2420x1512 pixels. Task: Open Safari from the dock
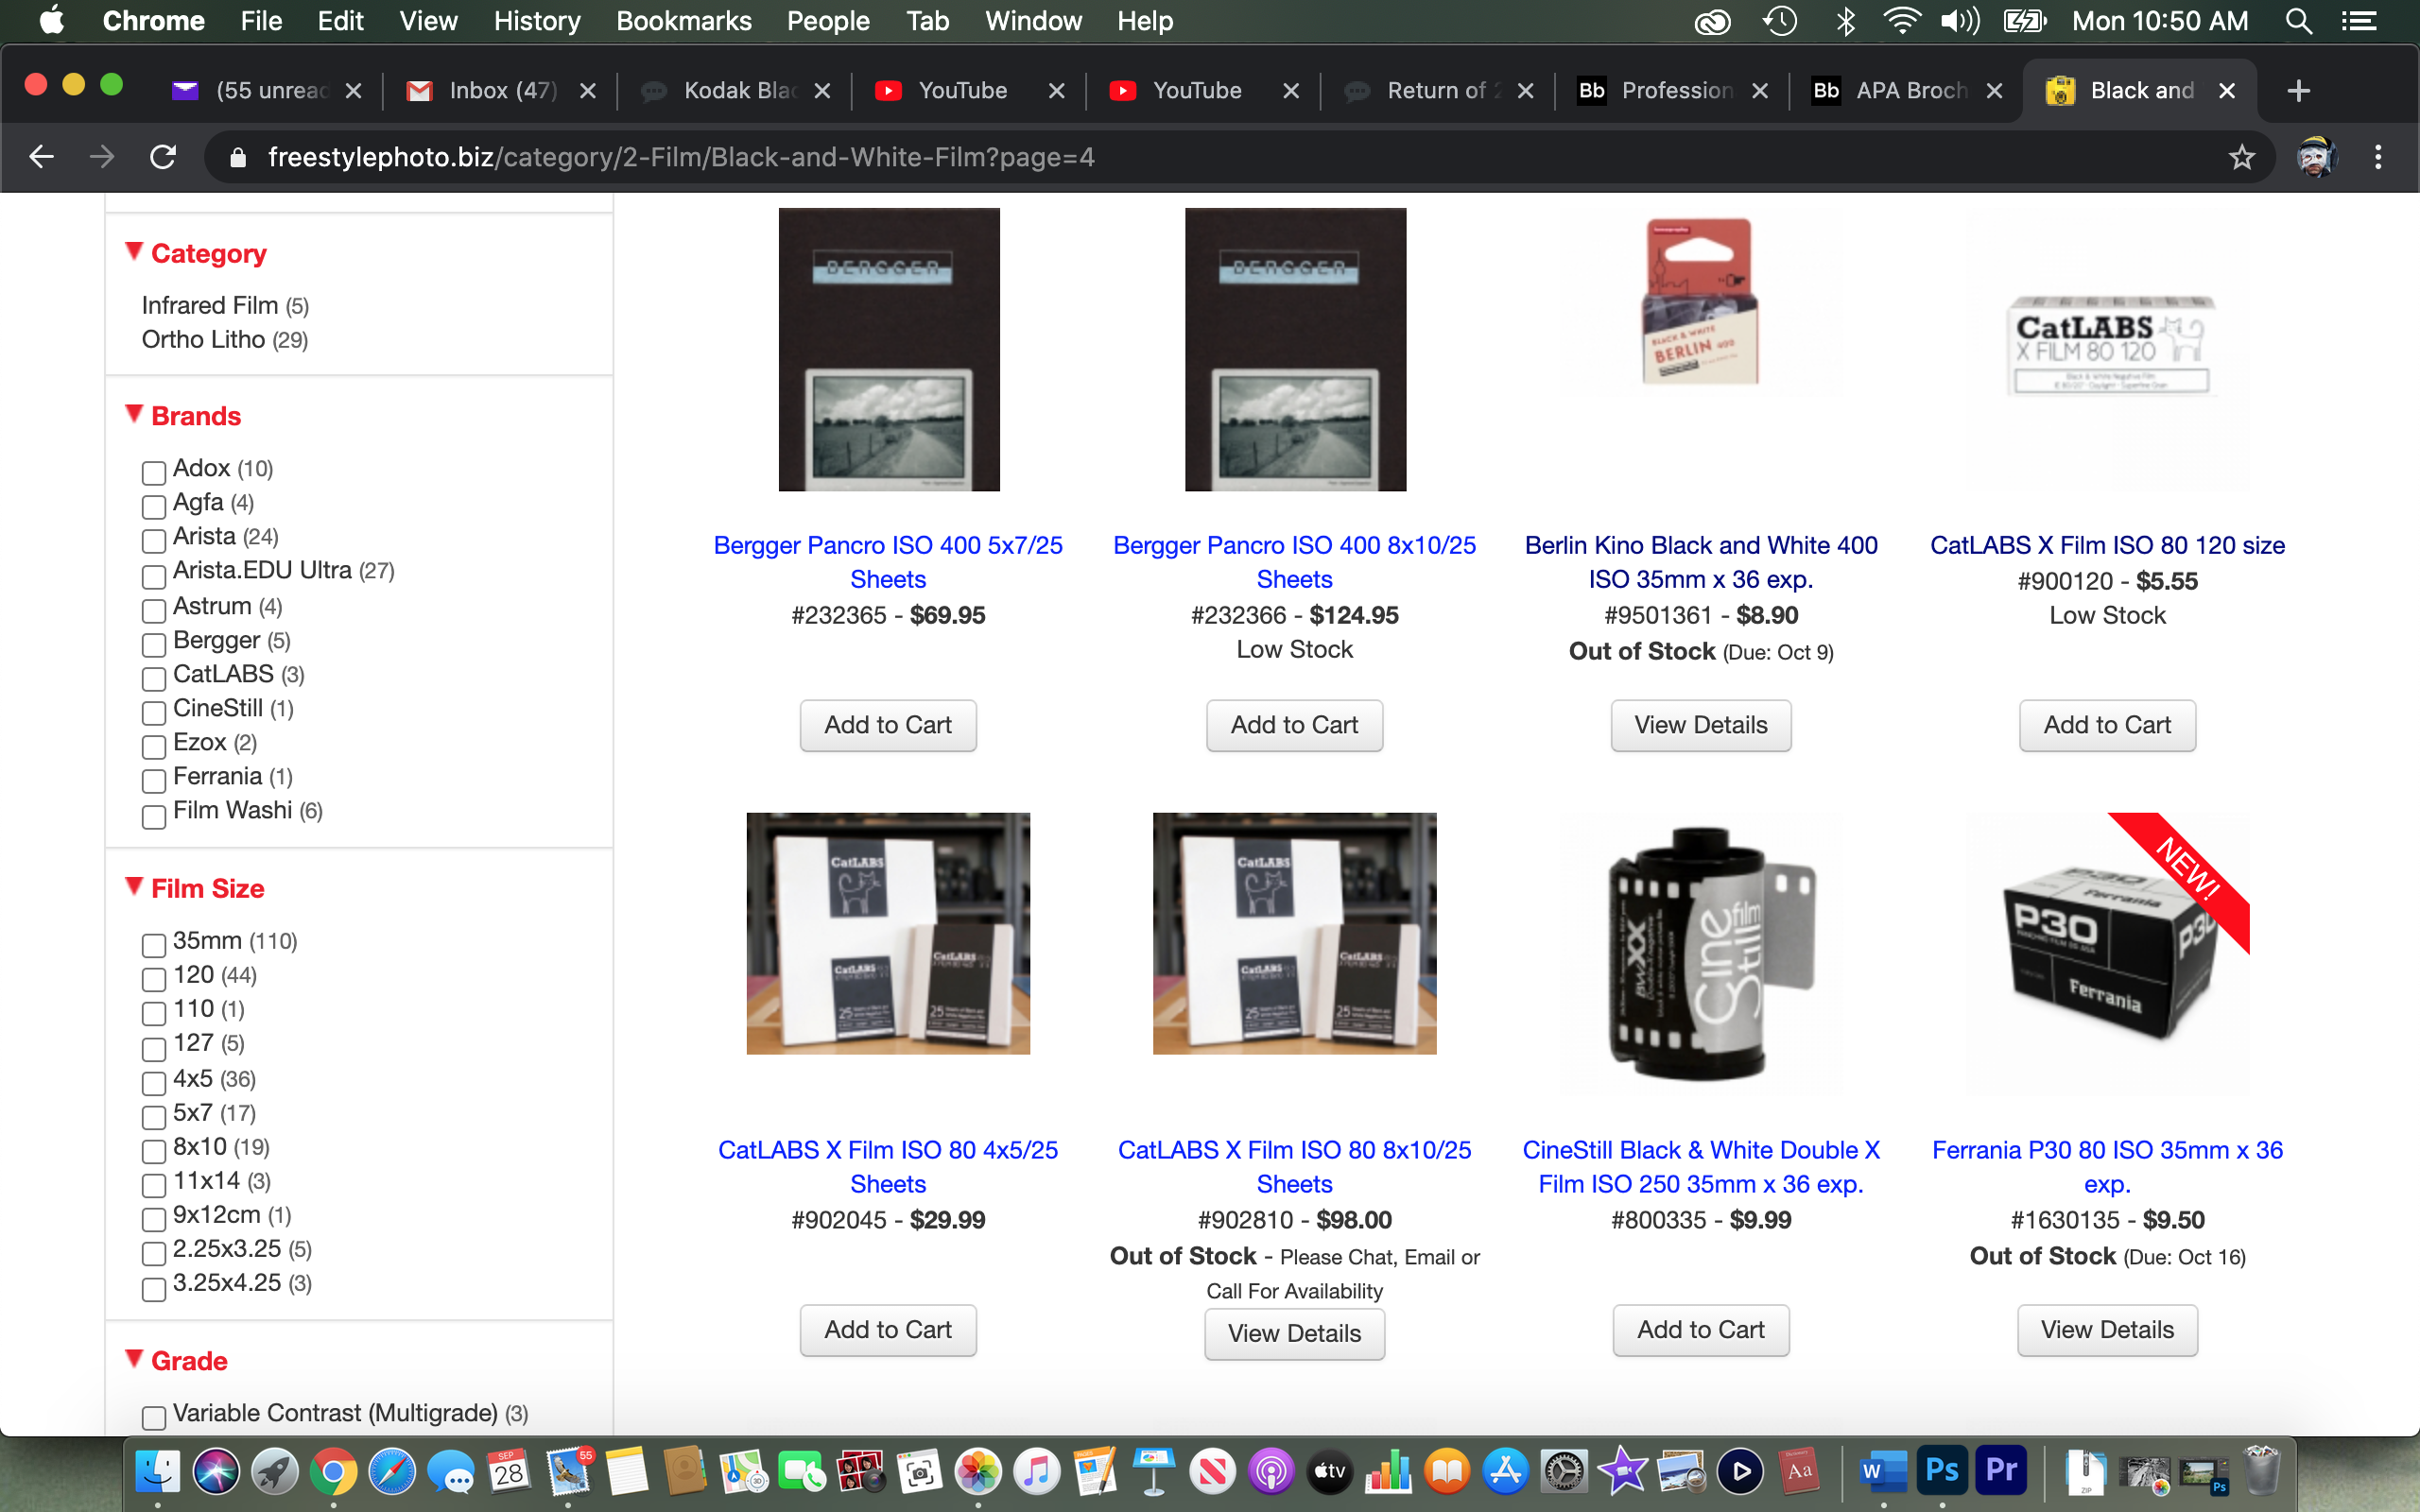[x=391, y=1471]
